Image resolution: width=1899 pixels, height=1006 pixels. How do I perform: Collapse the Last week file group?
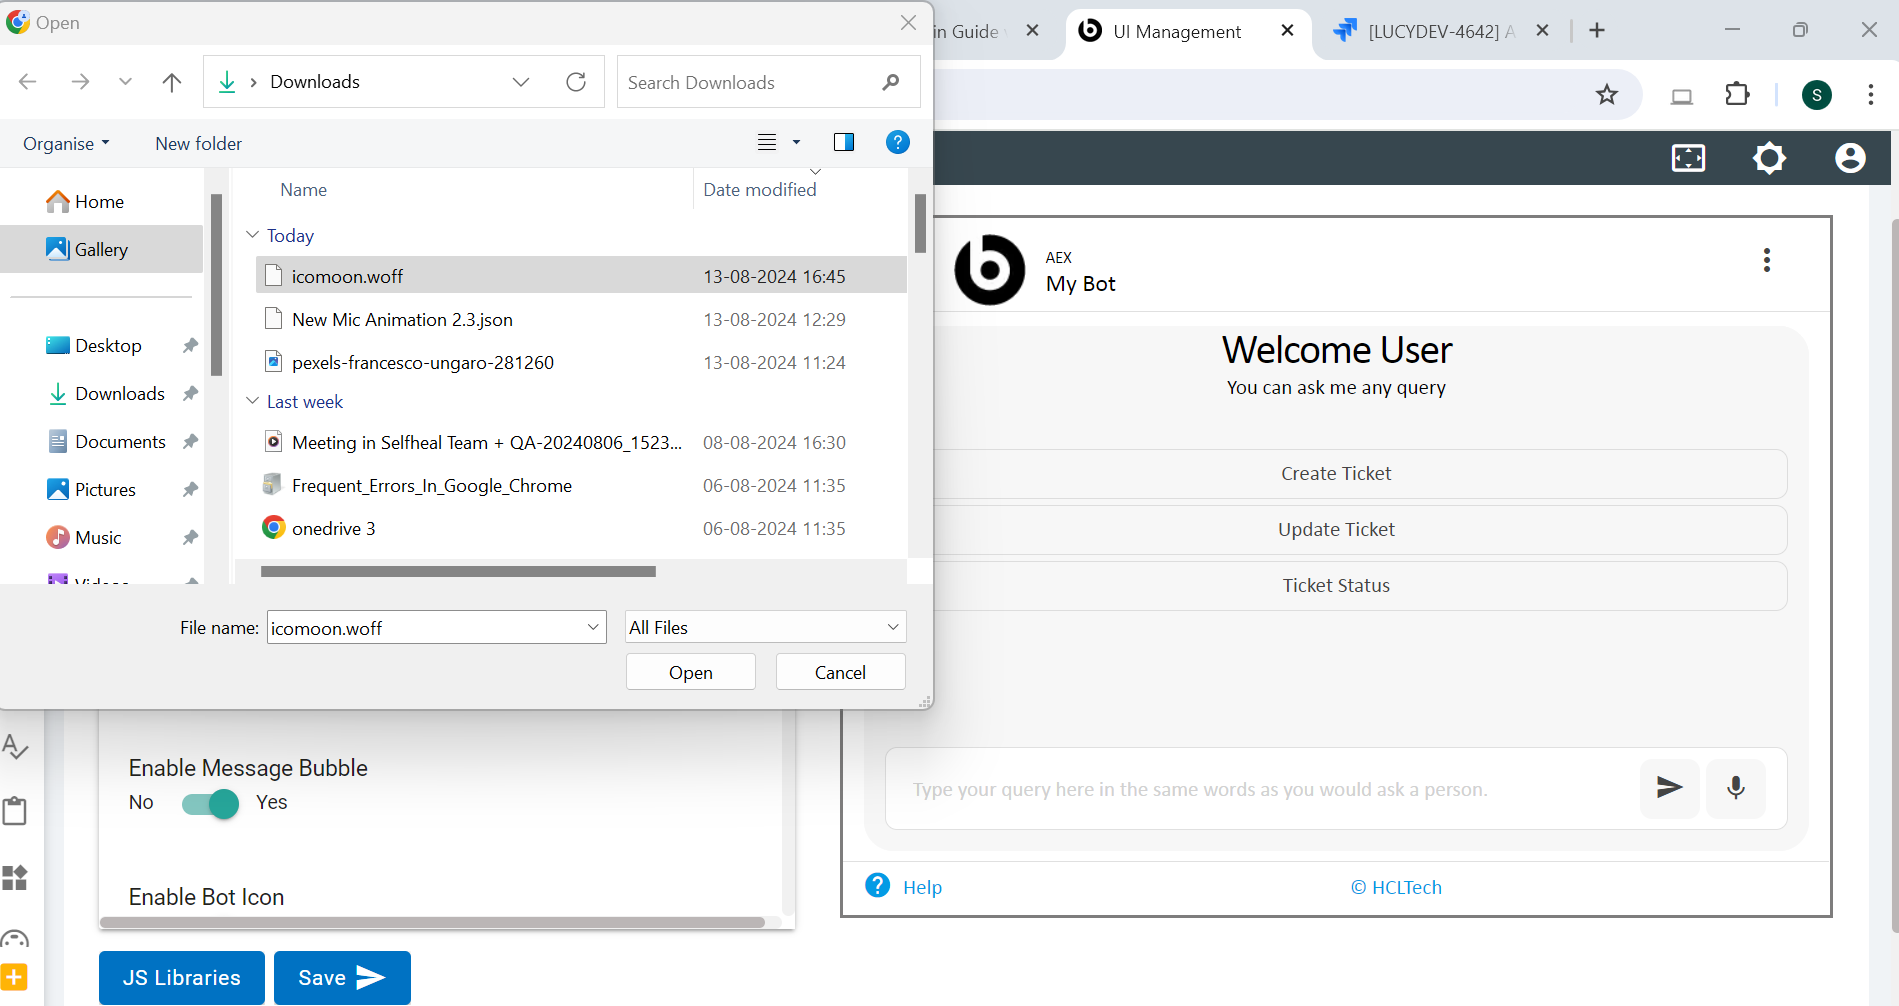(252, 401)
